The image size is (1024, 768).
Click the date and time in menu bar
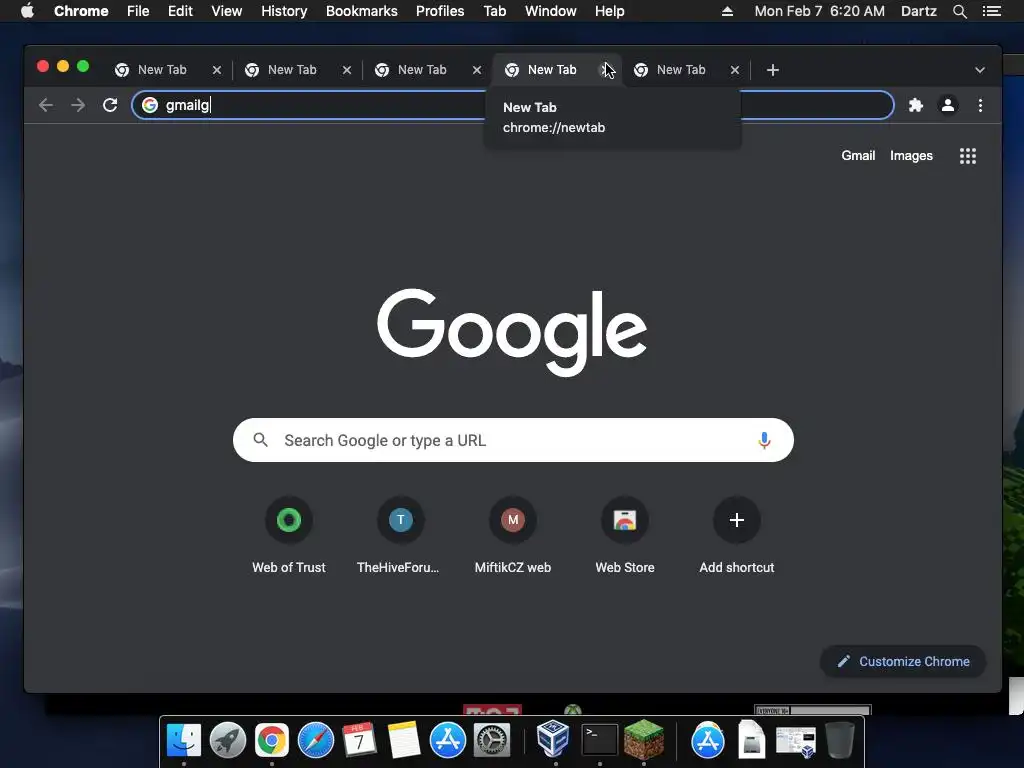tap(819, 11)
